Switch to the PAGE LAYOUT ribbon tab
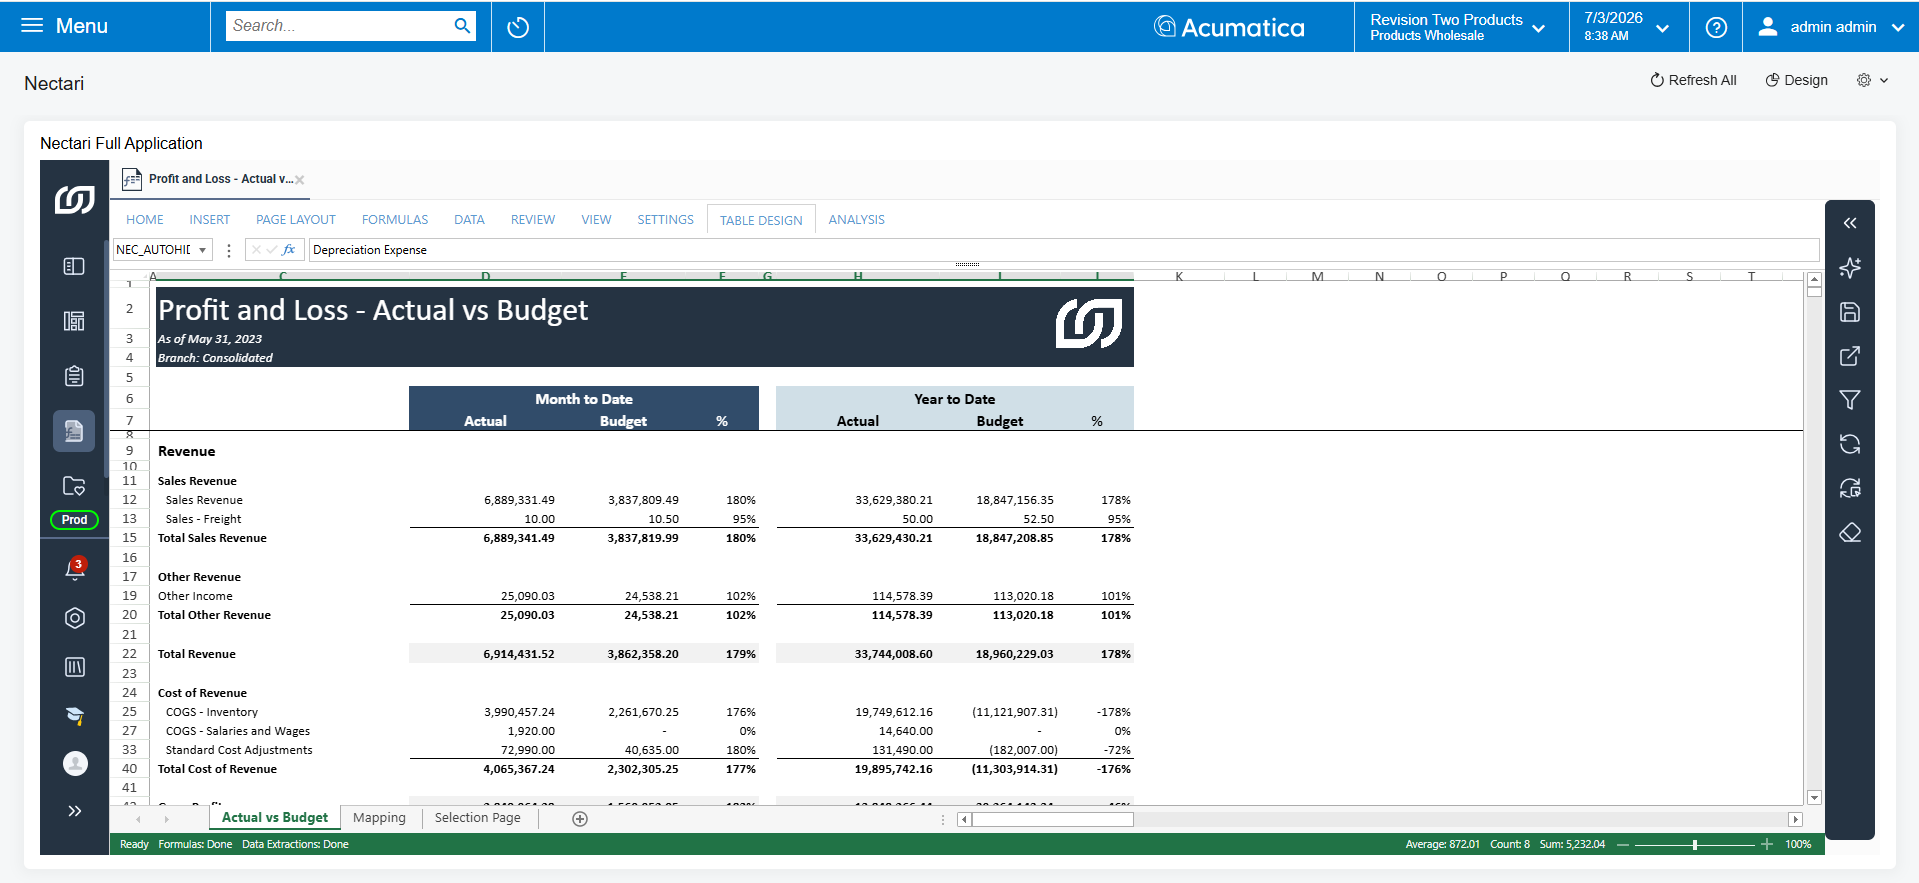 click(296, 220)
